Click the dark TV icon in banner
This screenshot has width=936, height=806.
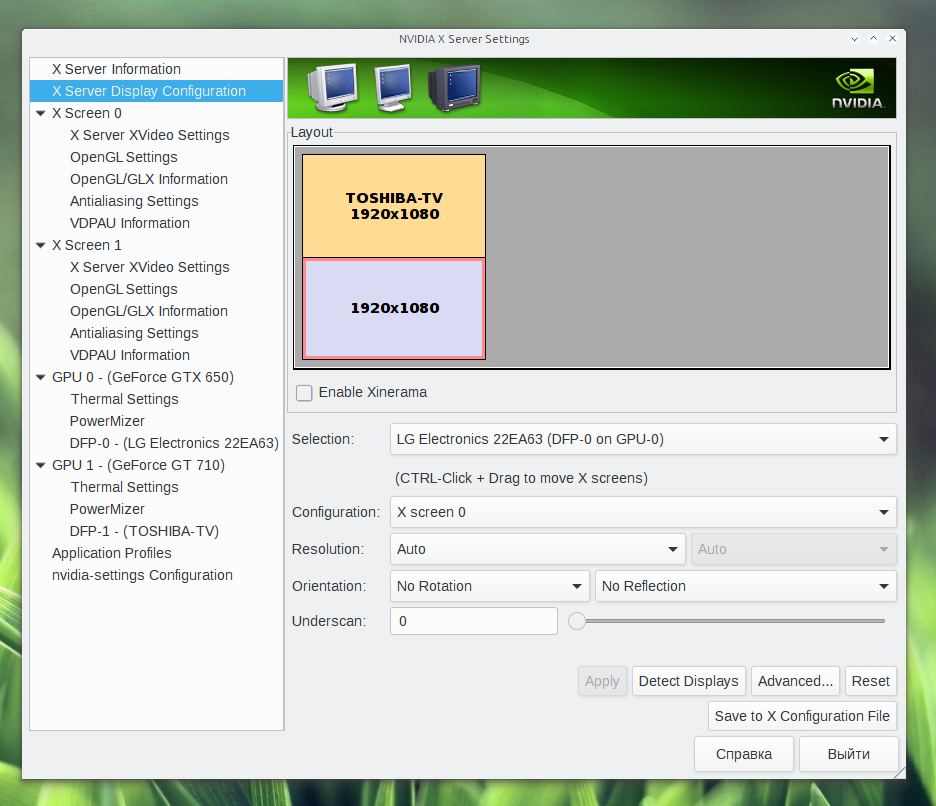tap(454, 88)
